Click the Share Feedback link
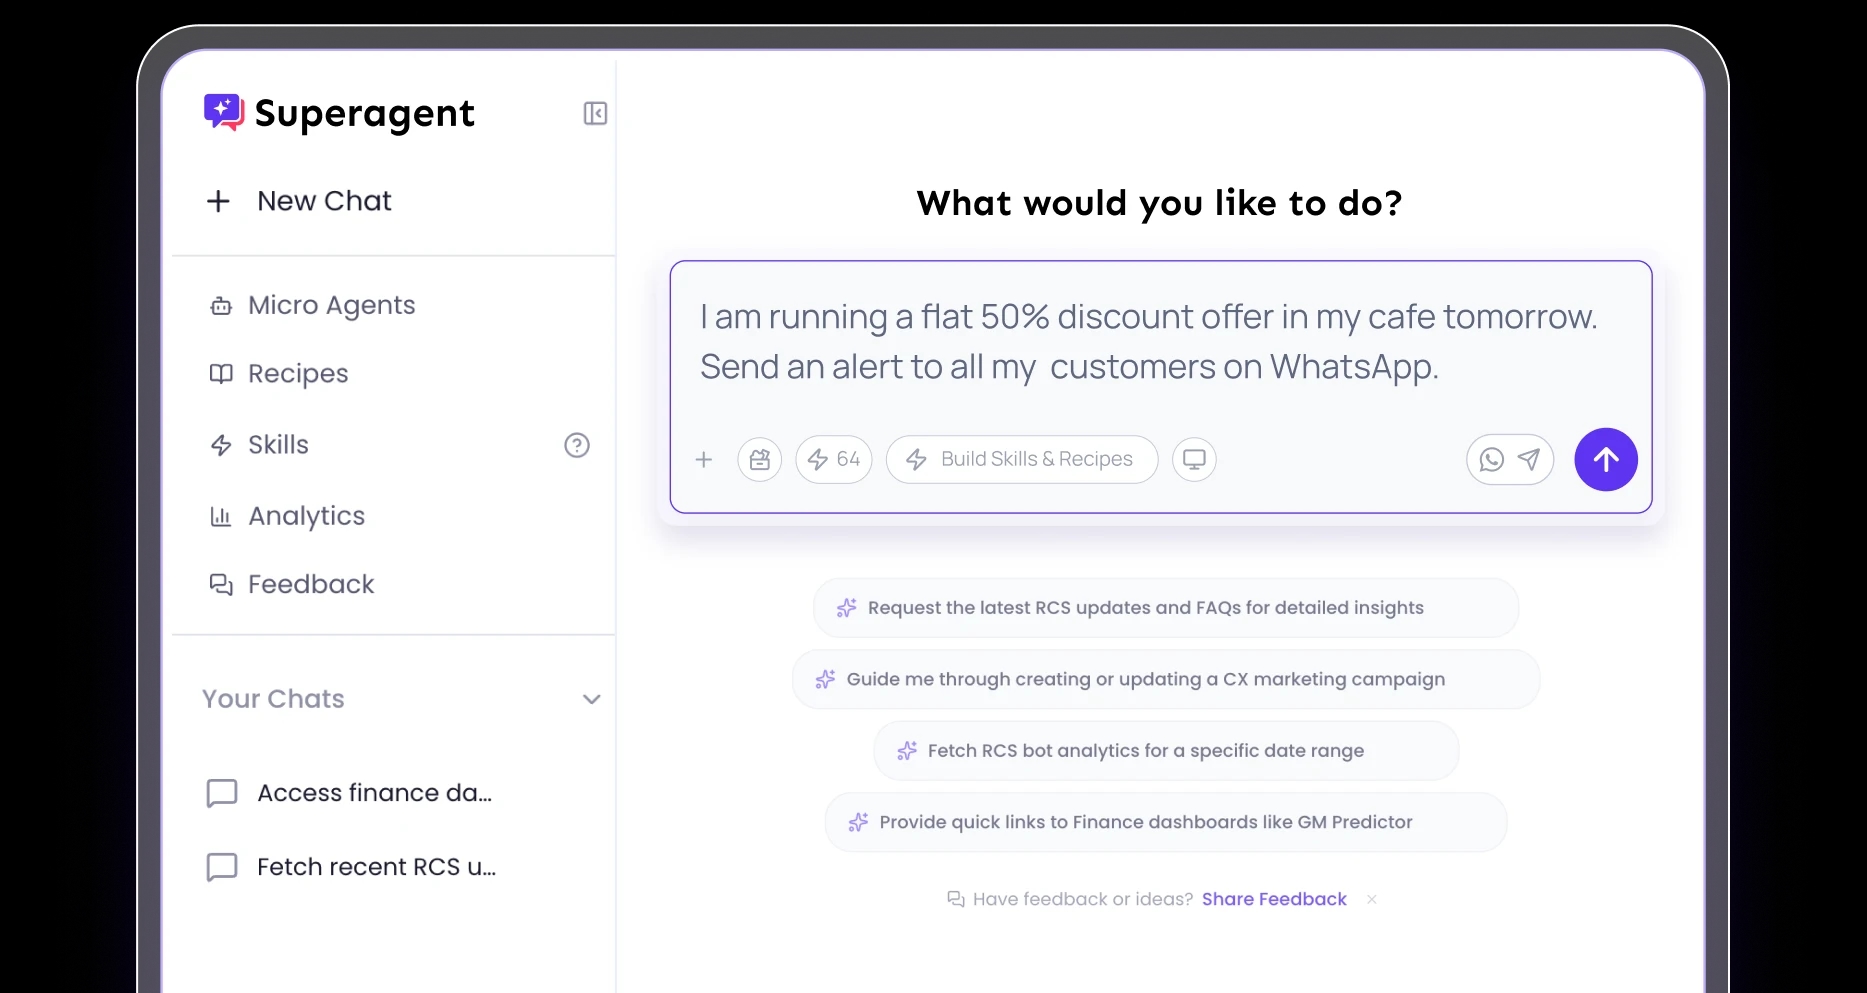The width and height of the screenshot is (1867, 993). coord(1274,899)
